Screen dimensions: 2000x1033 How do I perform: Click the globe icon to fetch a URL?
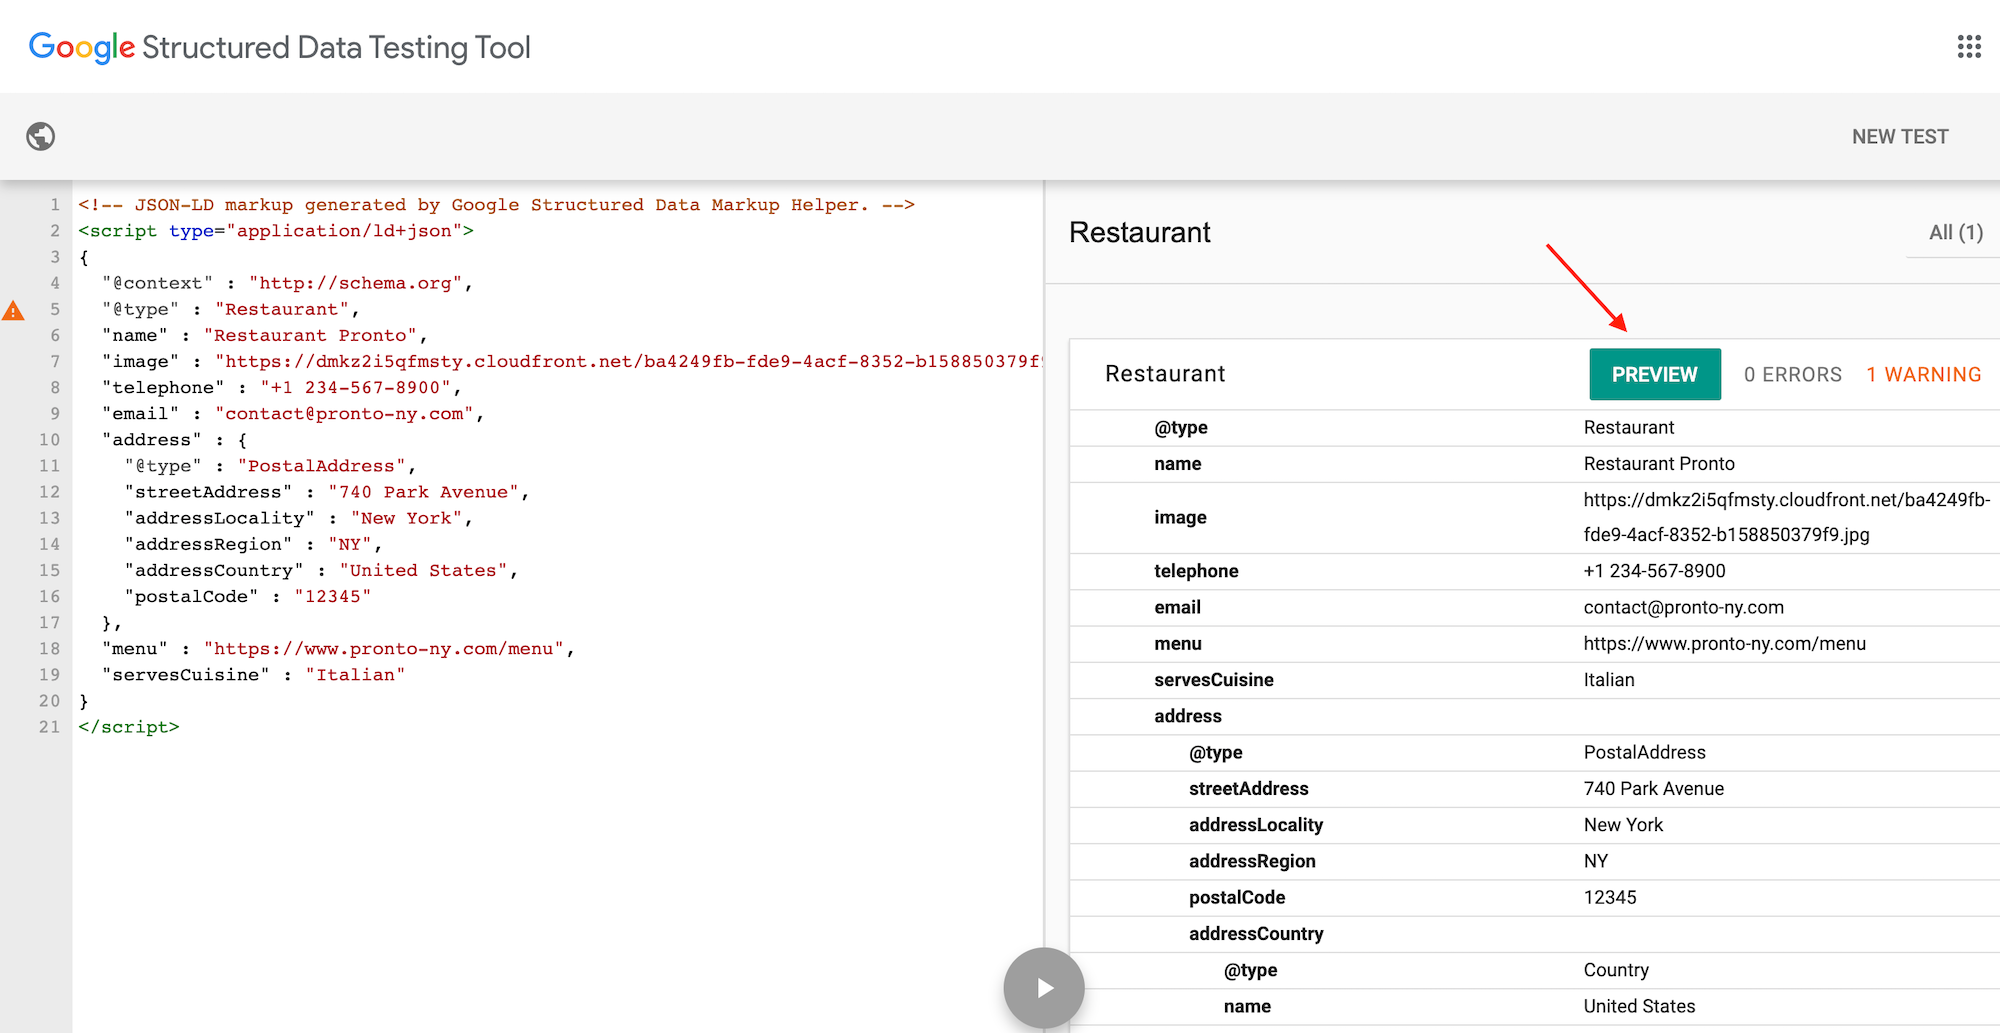(40, 136)
